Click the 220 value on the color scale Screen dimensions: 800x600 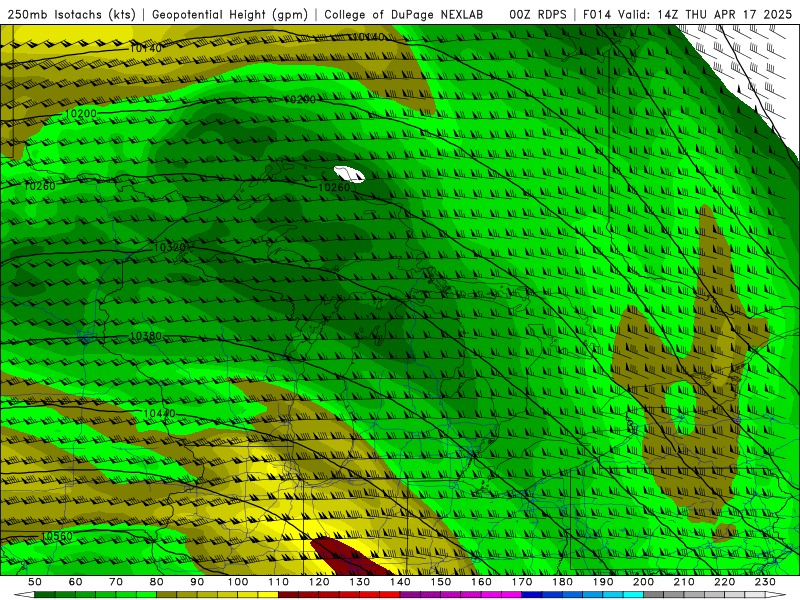click(724, 582)
